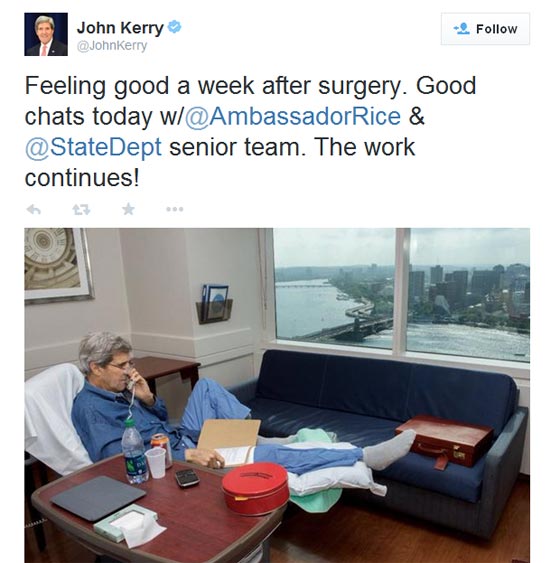Open John Kerry's profile avatar

tap(46, 34)
